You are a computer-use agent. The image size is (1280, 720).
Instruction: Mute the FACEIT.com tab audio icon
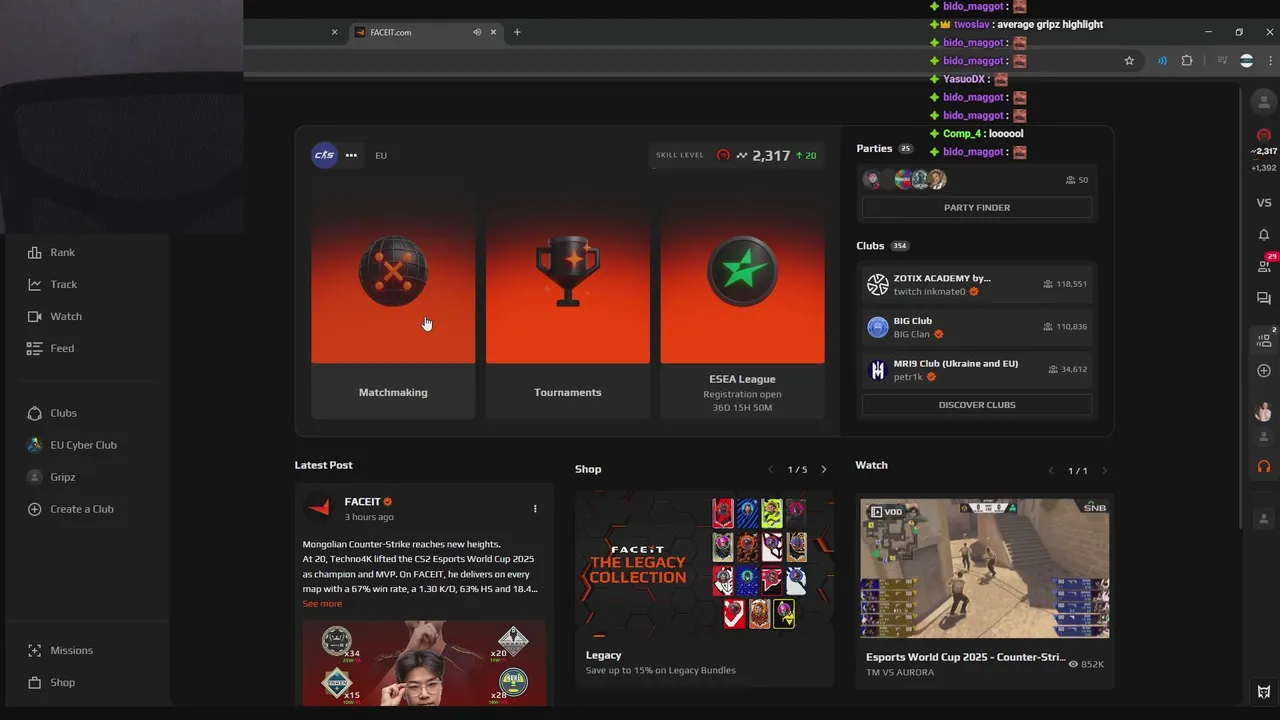coord(477,32)
